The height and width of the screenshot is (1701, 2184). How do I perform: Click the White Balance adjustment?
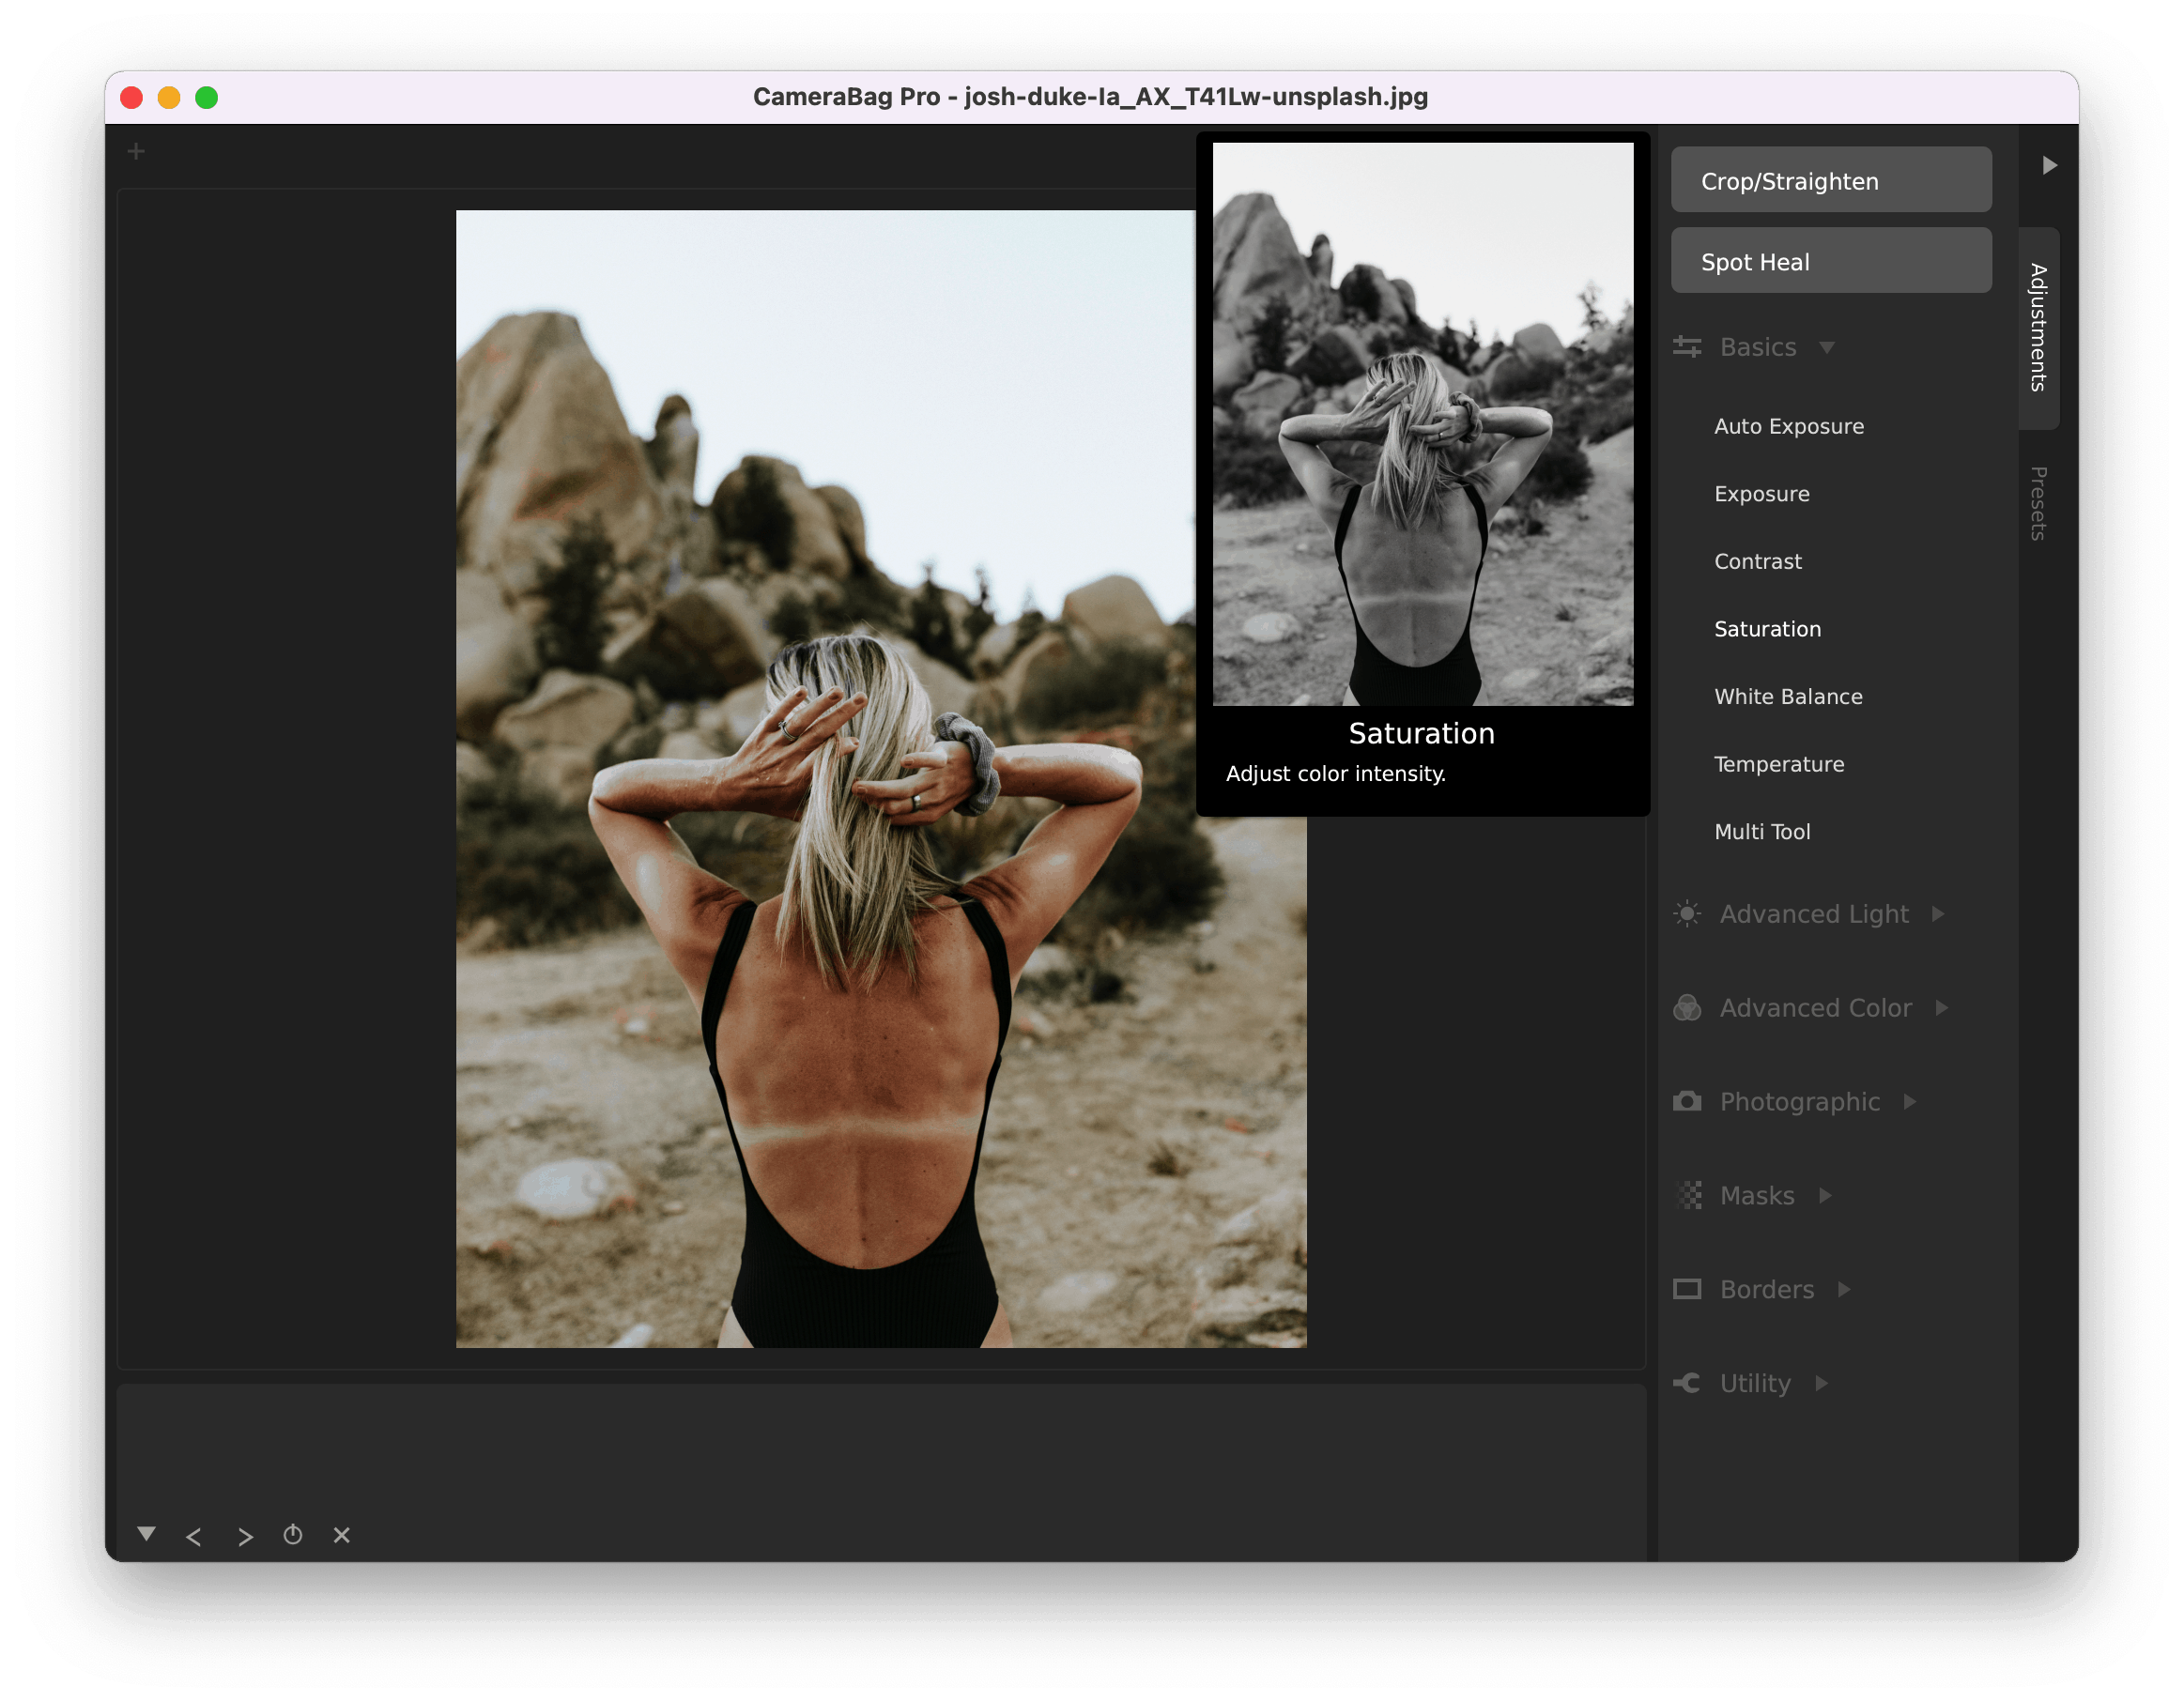click(x=1789, y=697)
